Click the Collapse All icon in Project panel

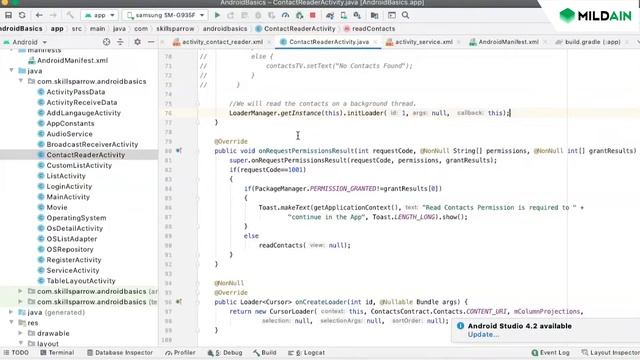click(120, 42)
